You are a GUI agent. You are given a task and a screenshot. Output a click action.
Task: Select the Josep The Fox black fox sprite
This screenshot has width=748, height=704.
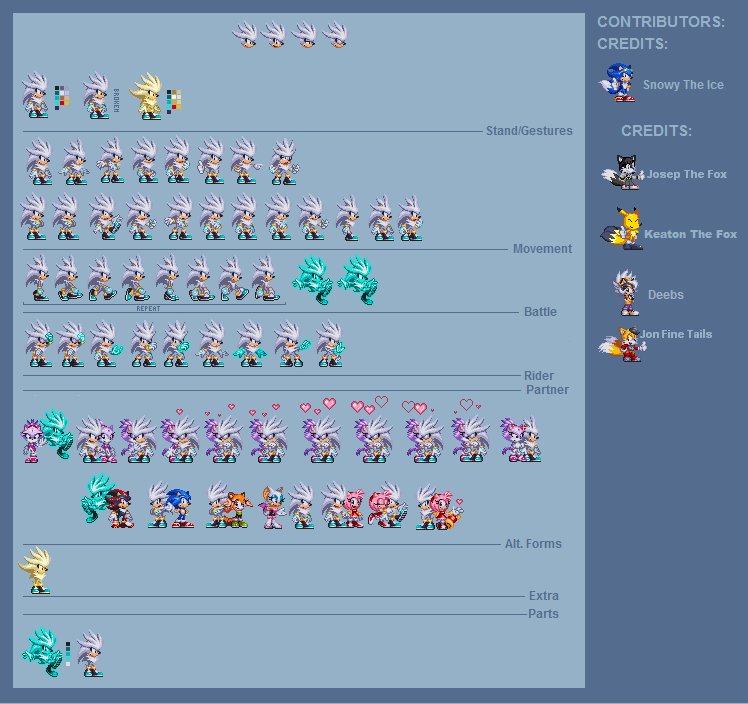pyautogui.click(x=622, y=172)
